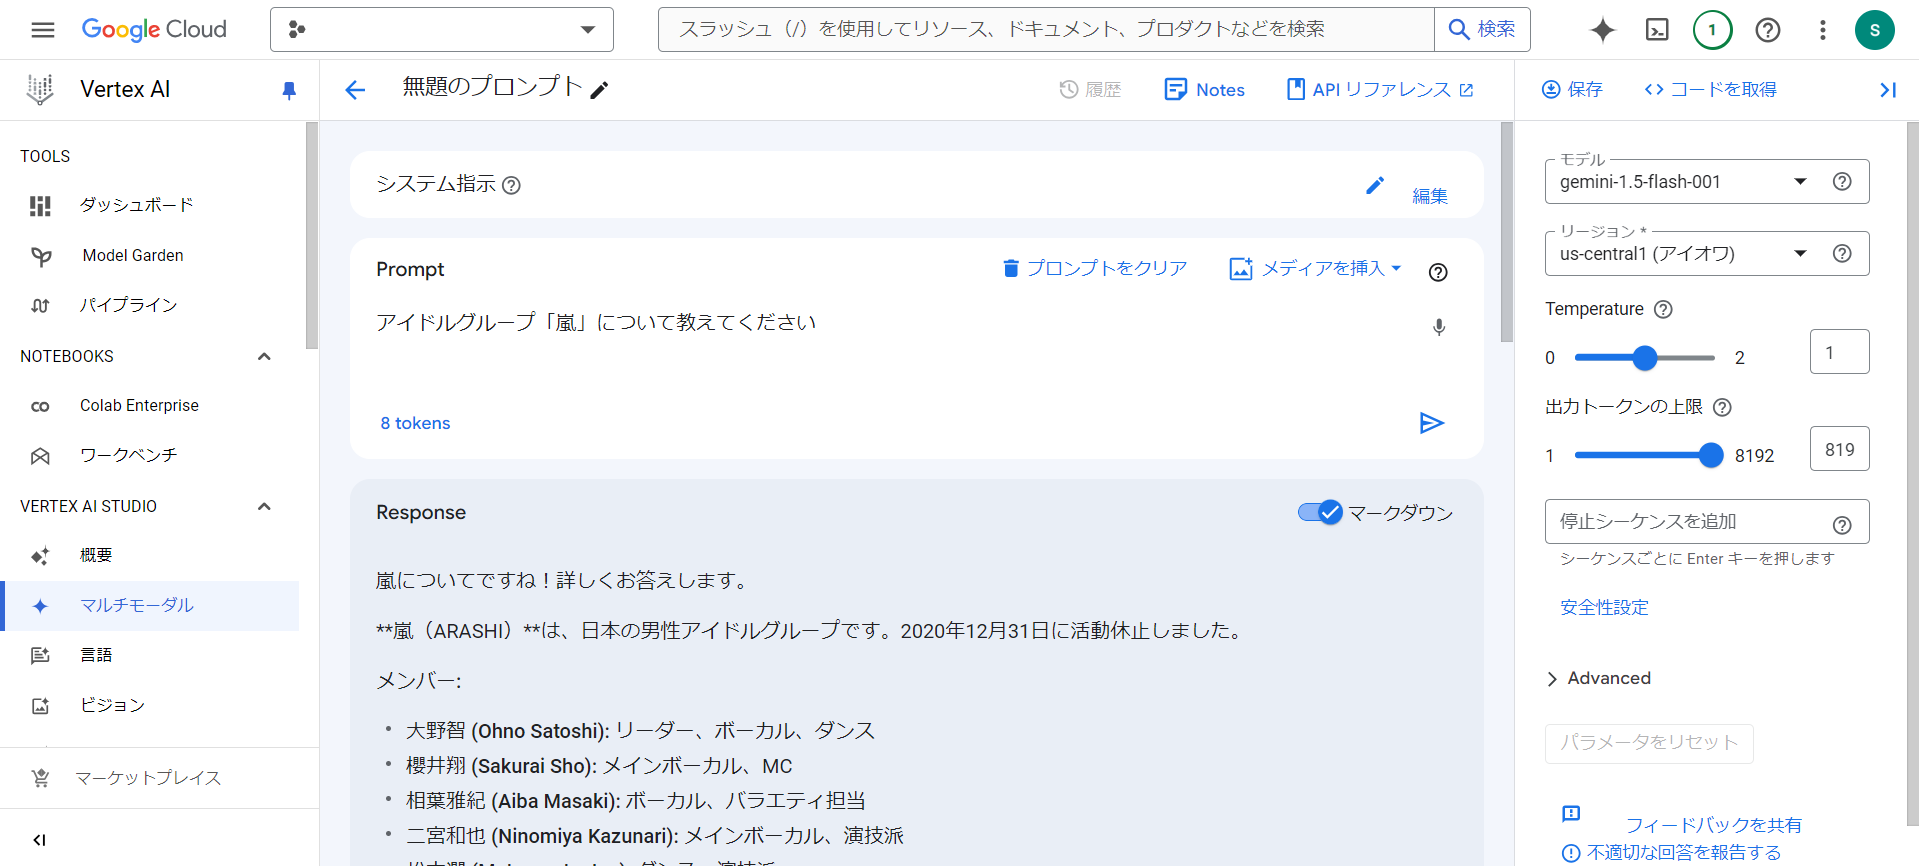Click the output token limit value field

click(x=1839, y=449)
